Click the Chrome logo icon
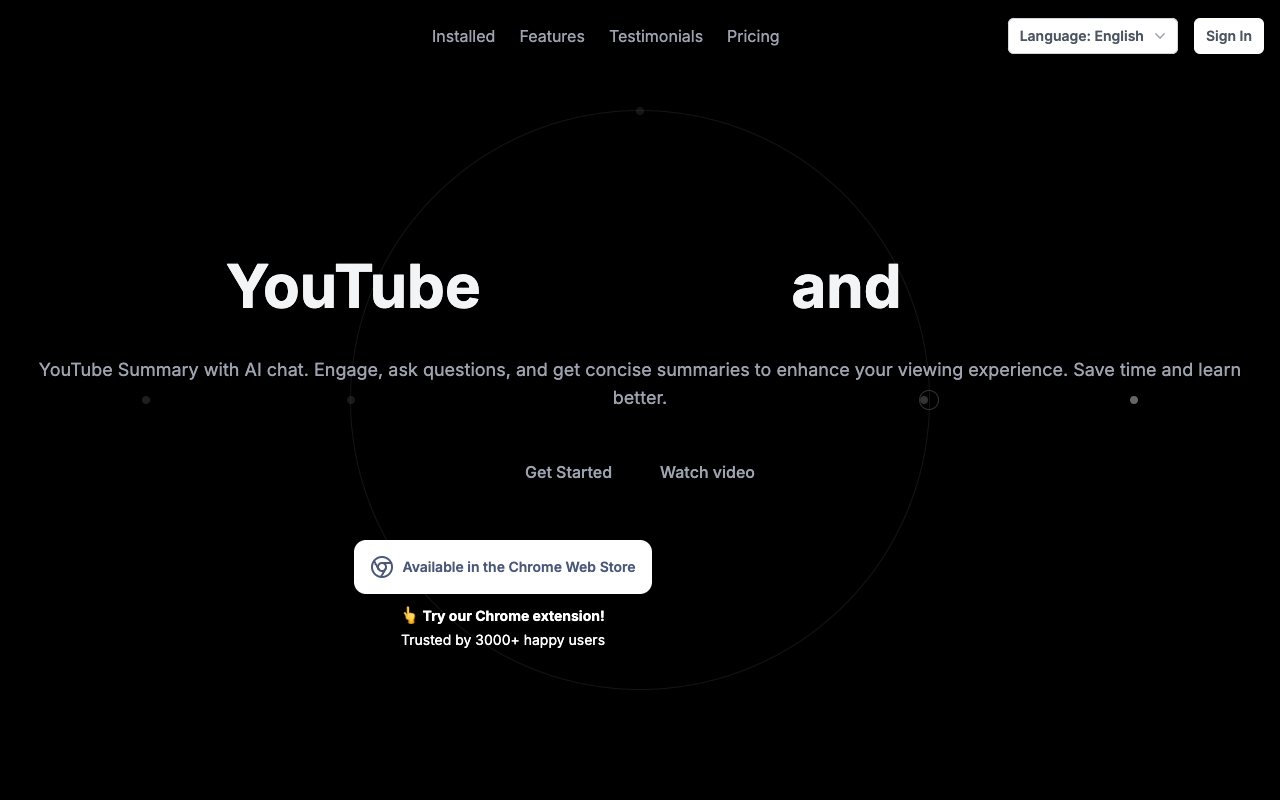Viewport: 1280px width, 800px height. coord(382,567)
